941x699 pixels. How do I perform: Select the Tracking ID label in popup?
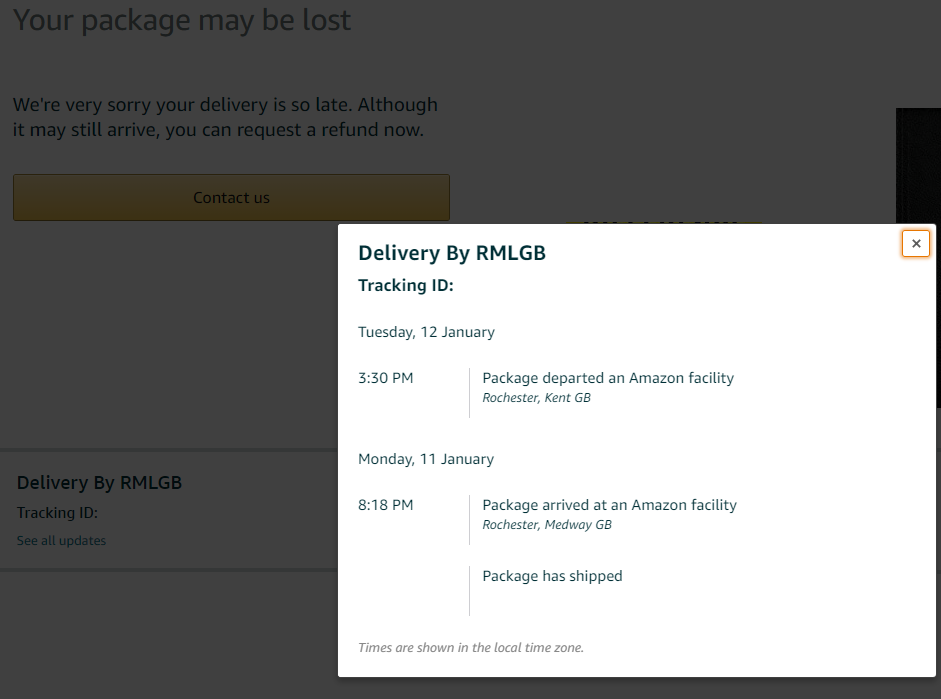(x=406, y=285)
